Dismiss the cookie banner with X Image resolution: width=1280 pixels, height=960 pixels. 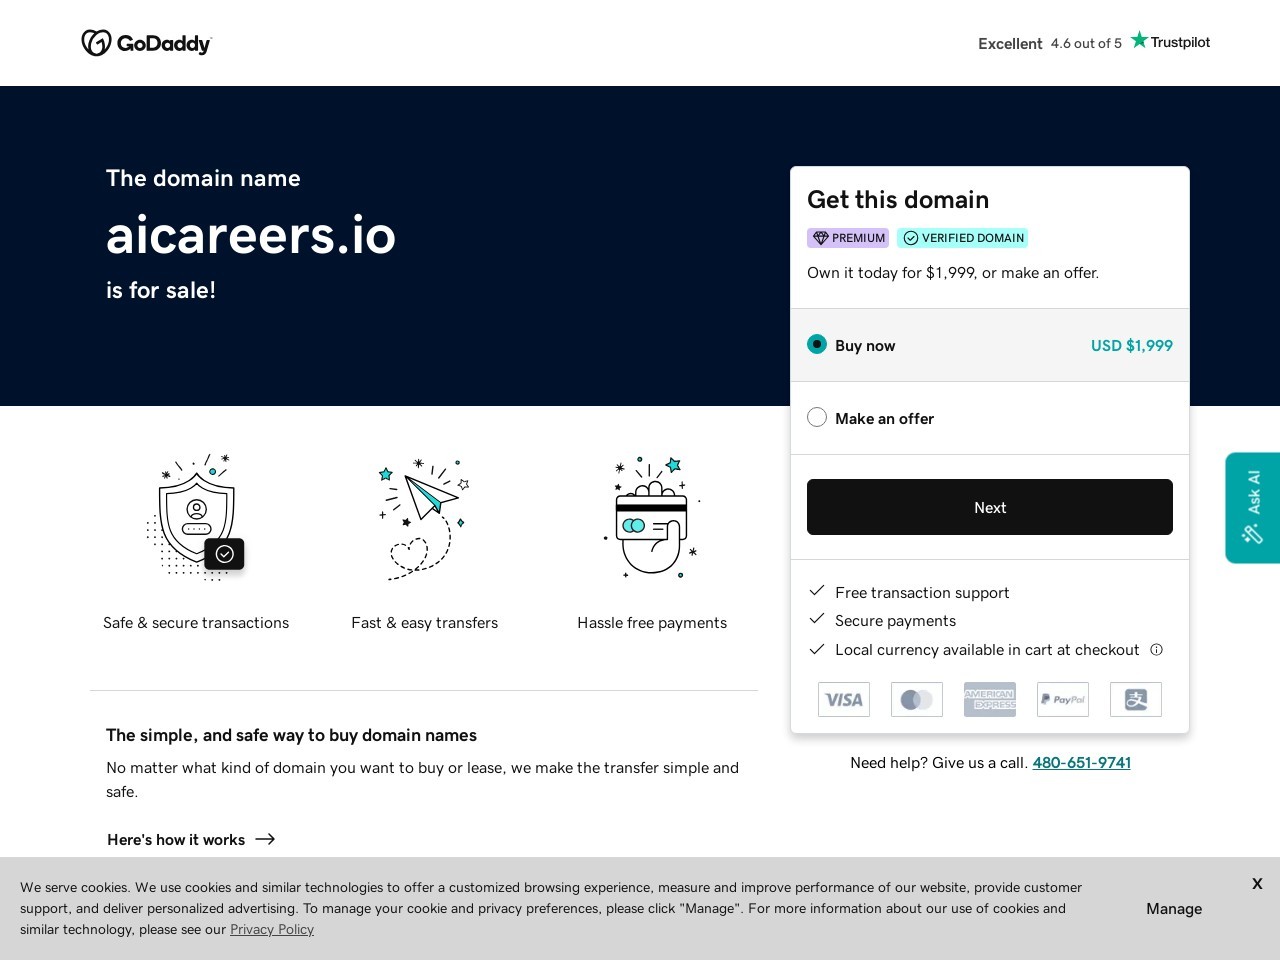point(1257,884)
